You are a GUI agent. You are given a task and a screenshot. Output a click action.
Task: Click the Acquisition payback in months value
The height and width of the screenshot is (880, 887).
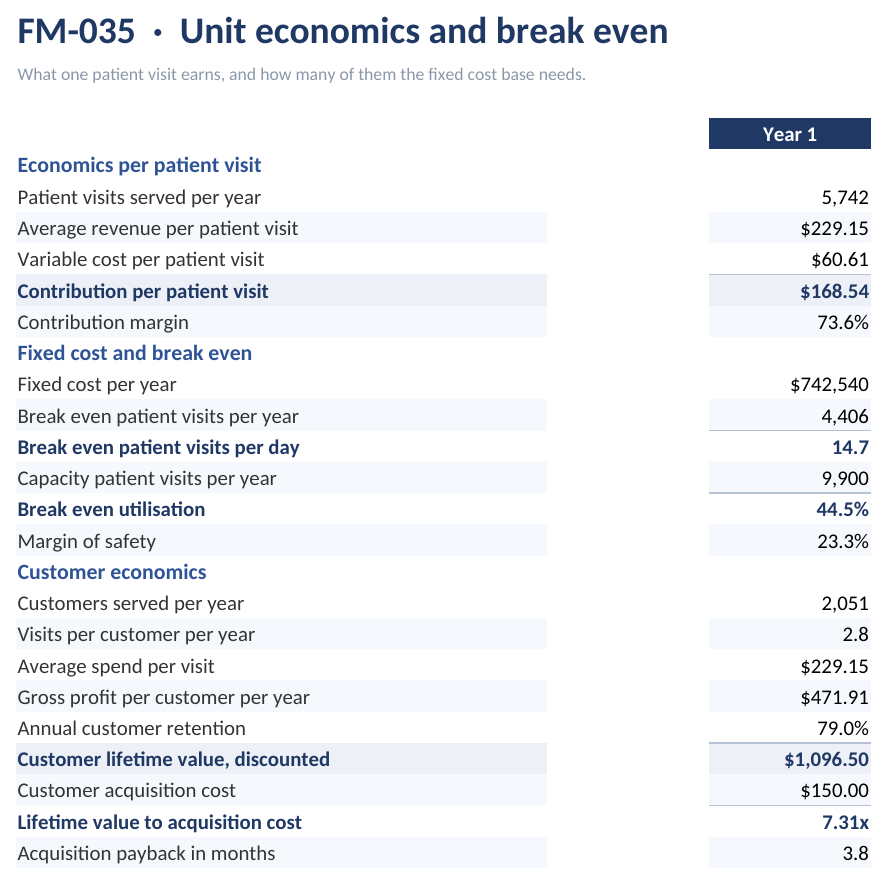pos(855,853)
